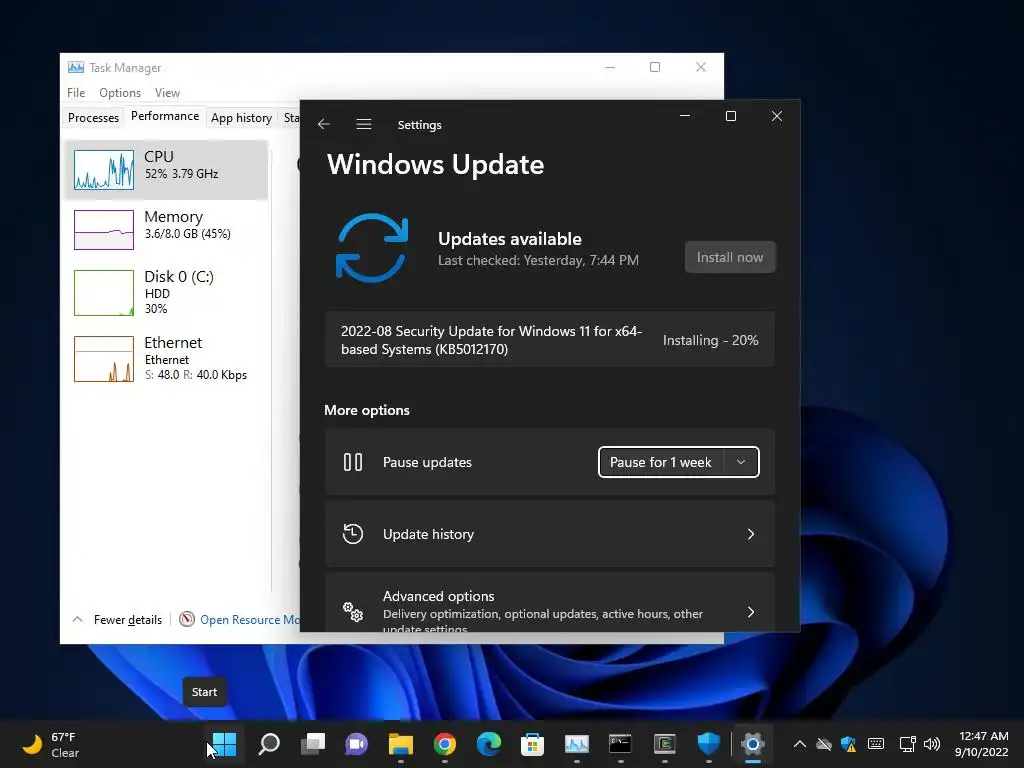Open the View menu in Task Manager
The height and width of the screenshot is (768, 1024).
(x=167, y=93)
